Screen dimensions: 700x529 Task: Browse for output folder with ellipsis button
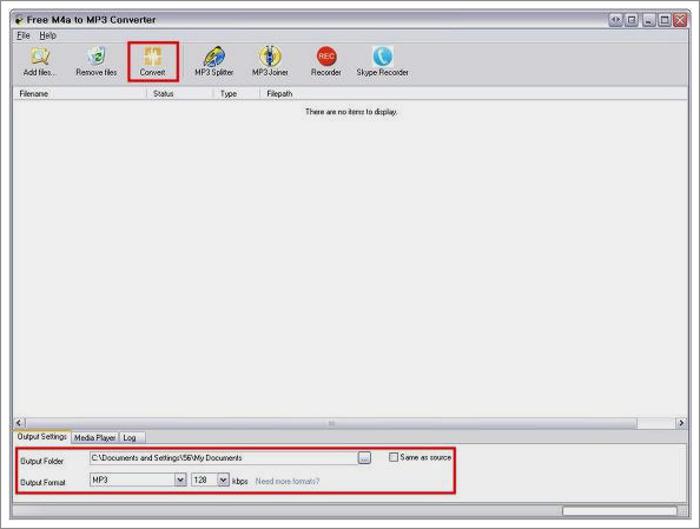point(364,458)
